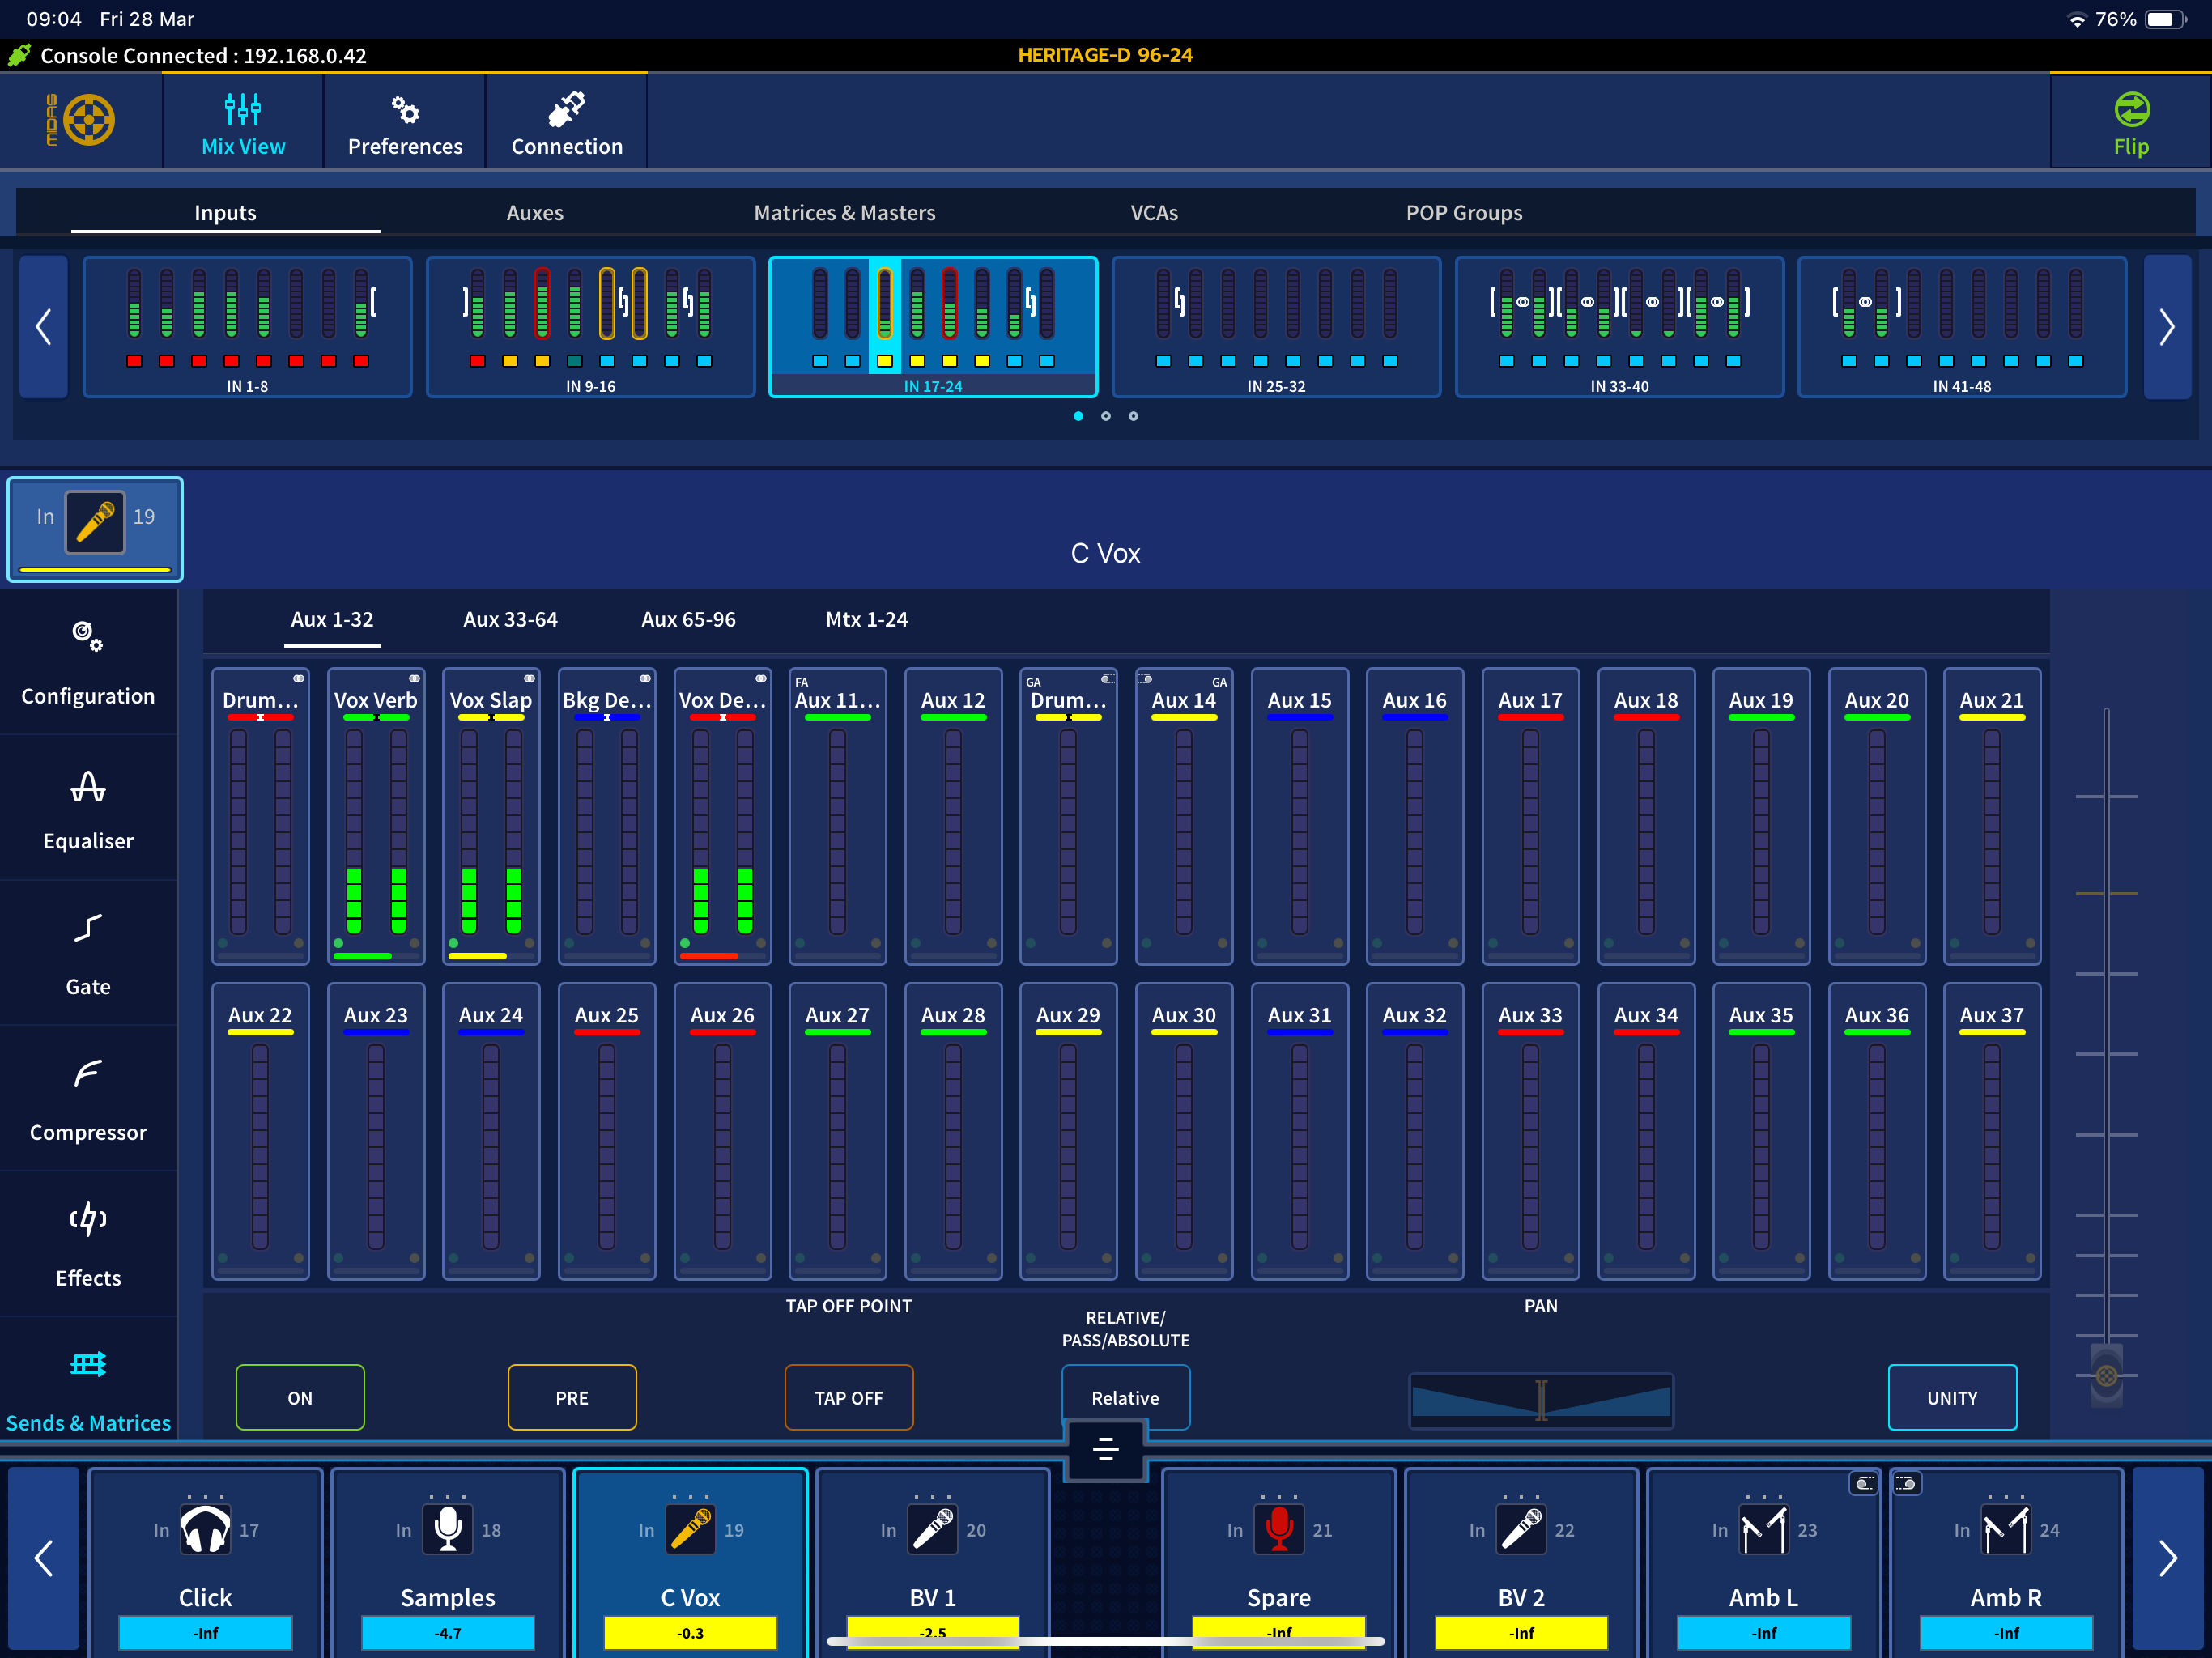Switch to Inputs tab
The height and width of the screenshot is (1658, 2212).
[x=225, y=213]
